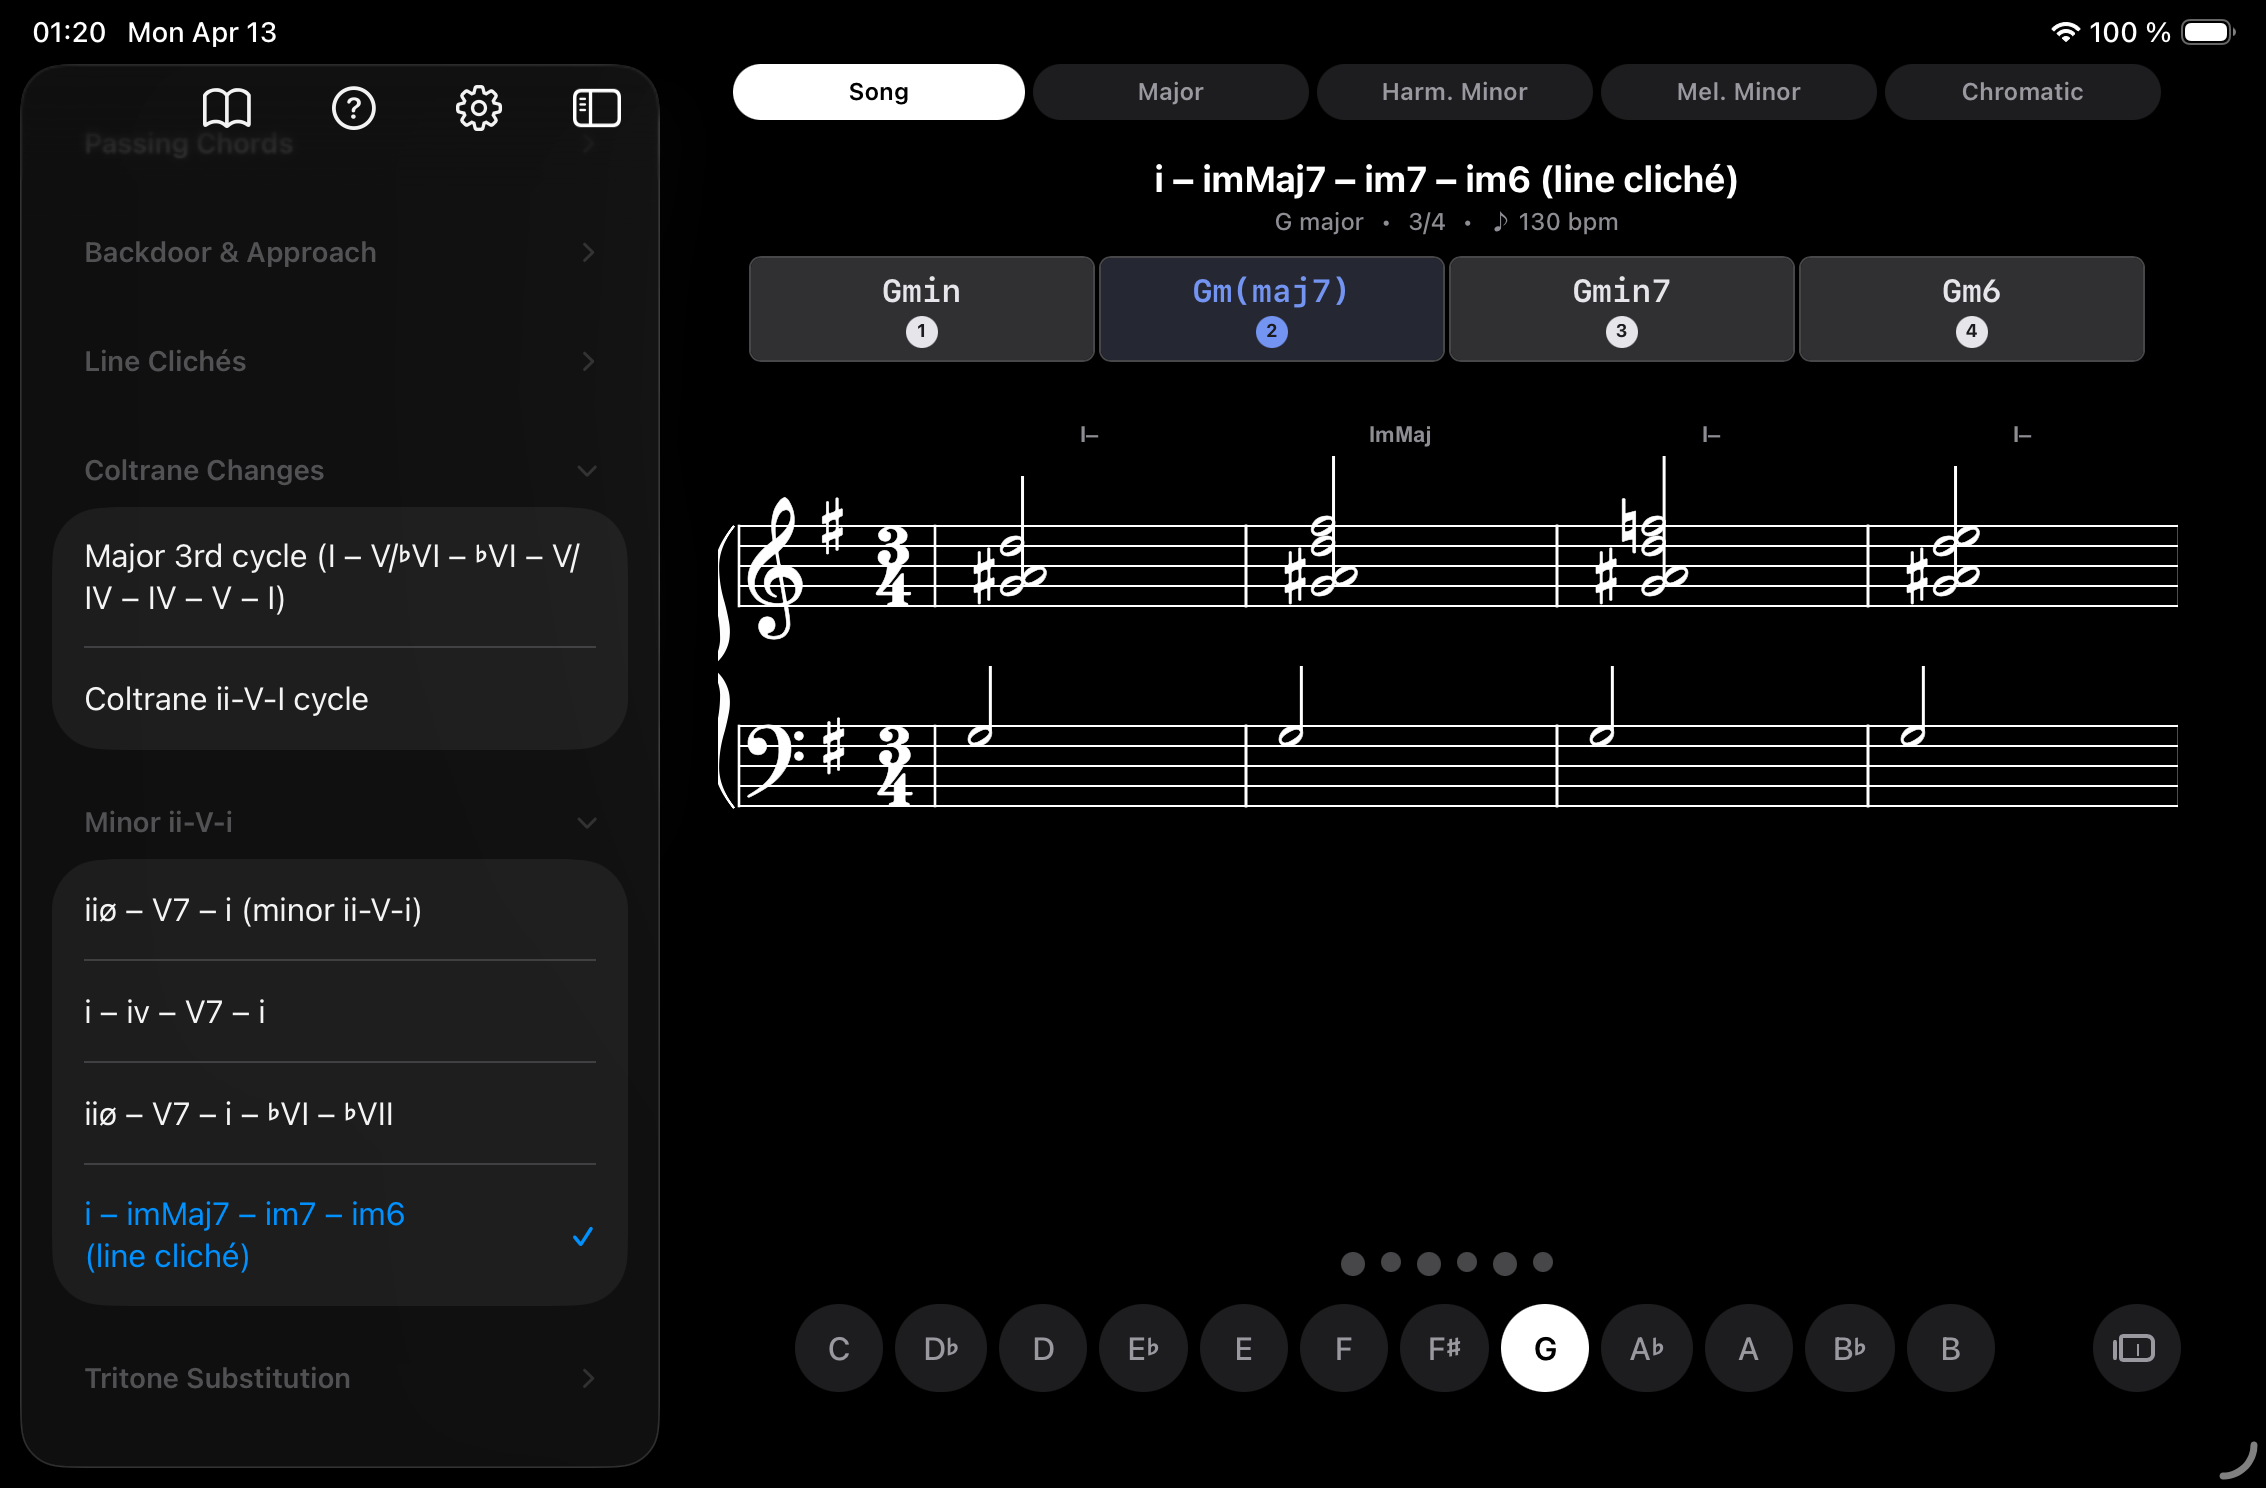This screenshot has height=1488, width=2266.
Task: Select the Gm6 chord card
Action: [x=1970, y=308]
